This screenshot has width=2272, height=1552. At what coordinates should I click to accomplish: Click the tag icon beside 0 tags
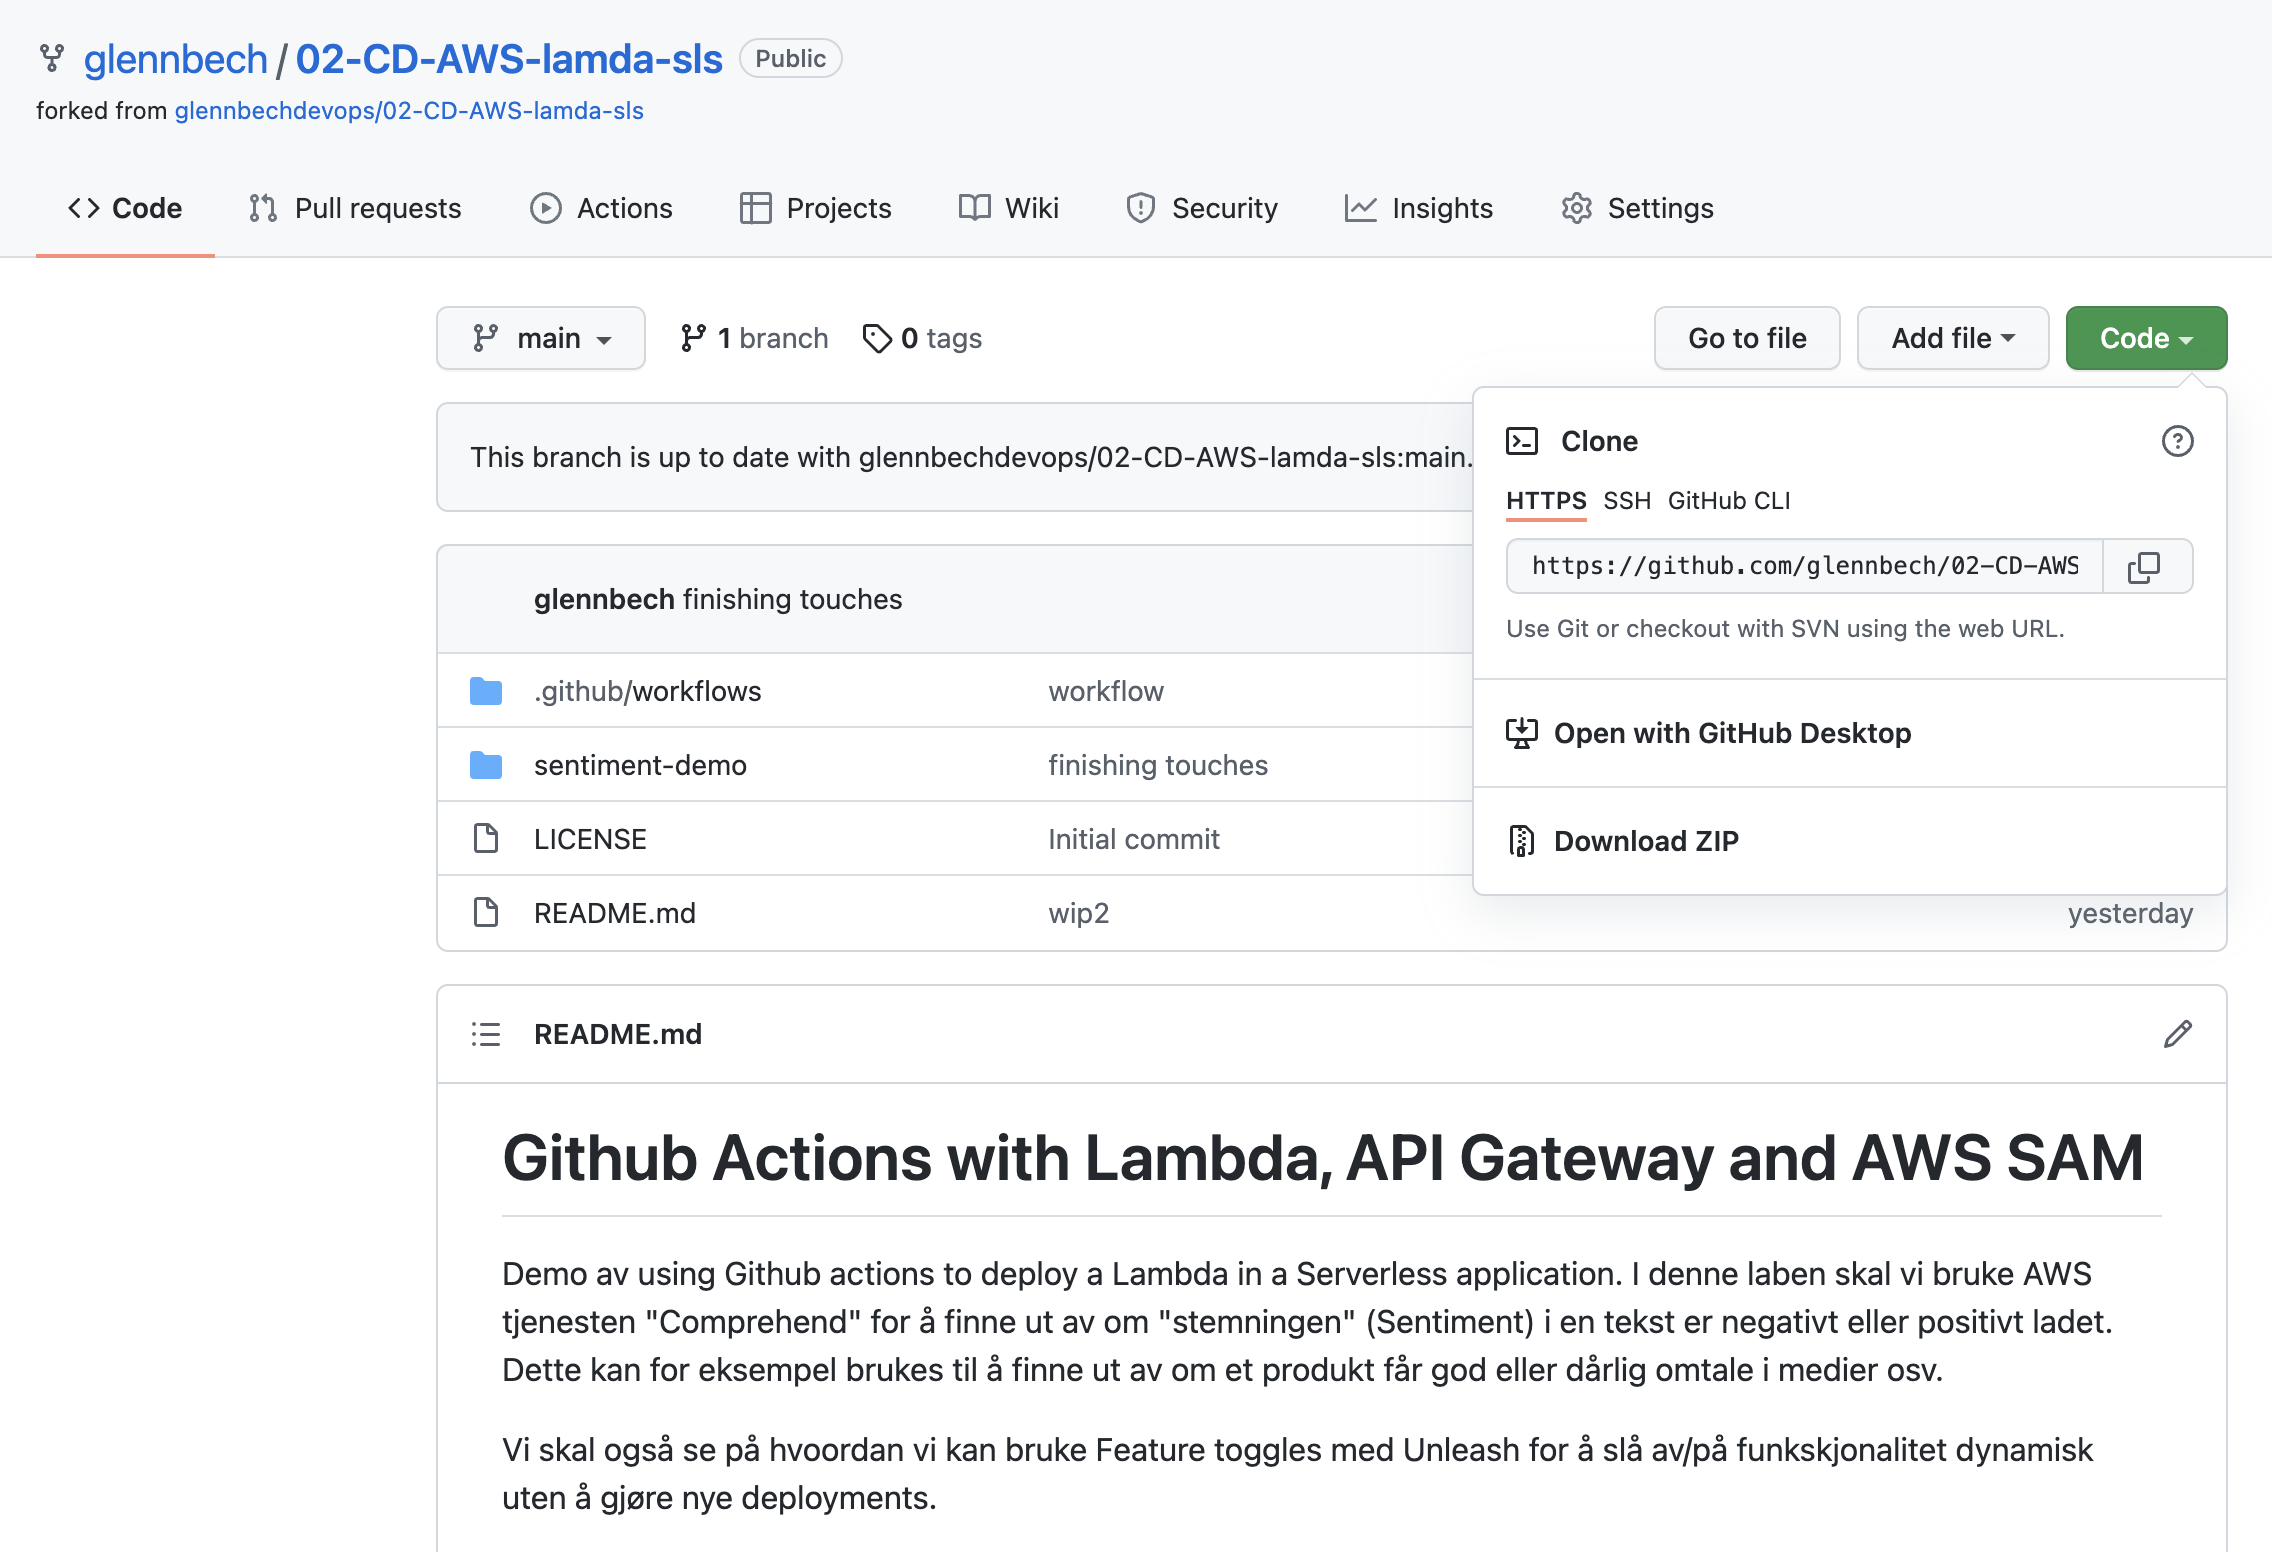(877, 339)
